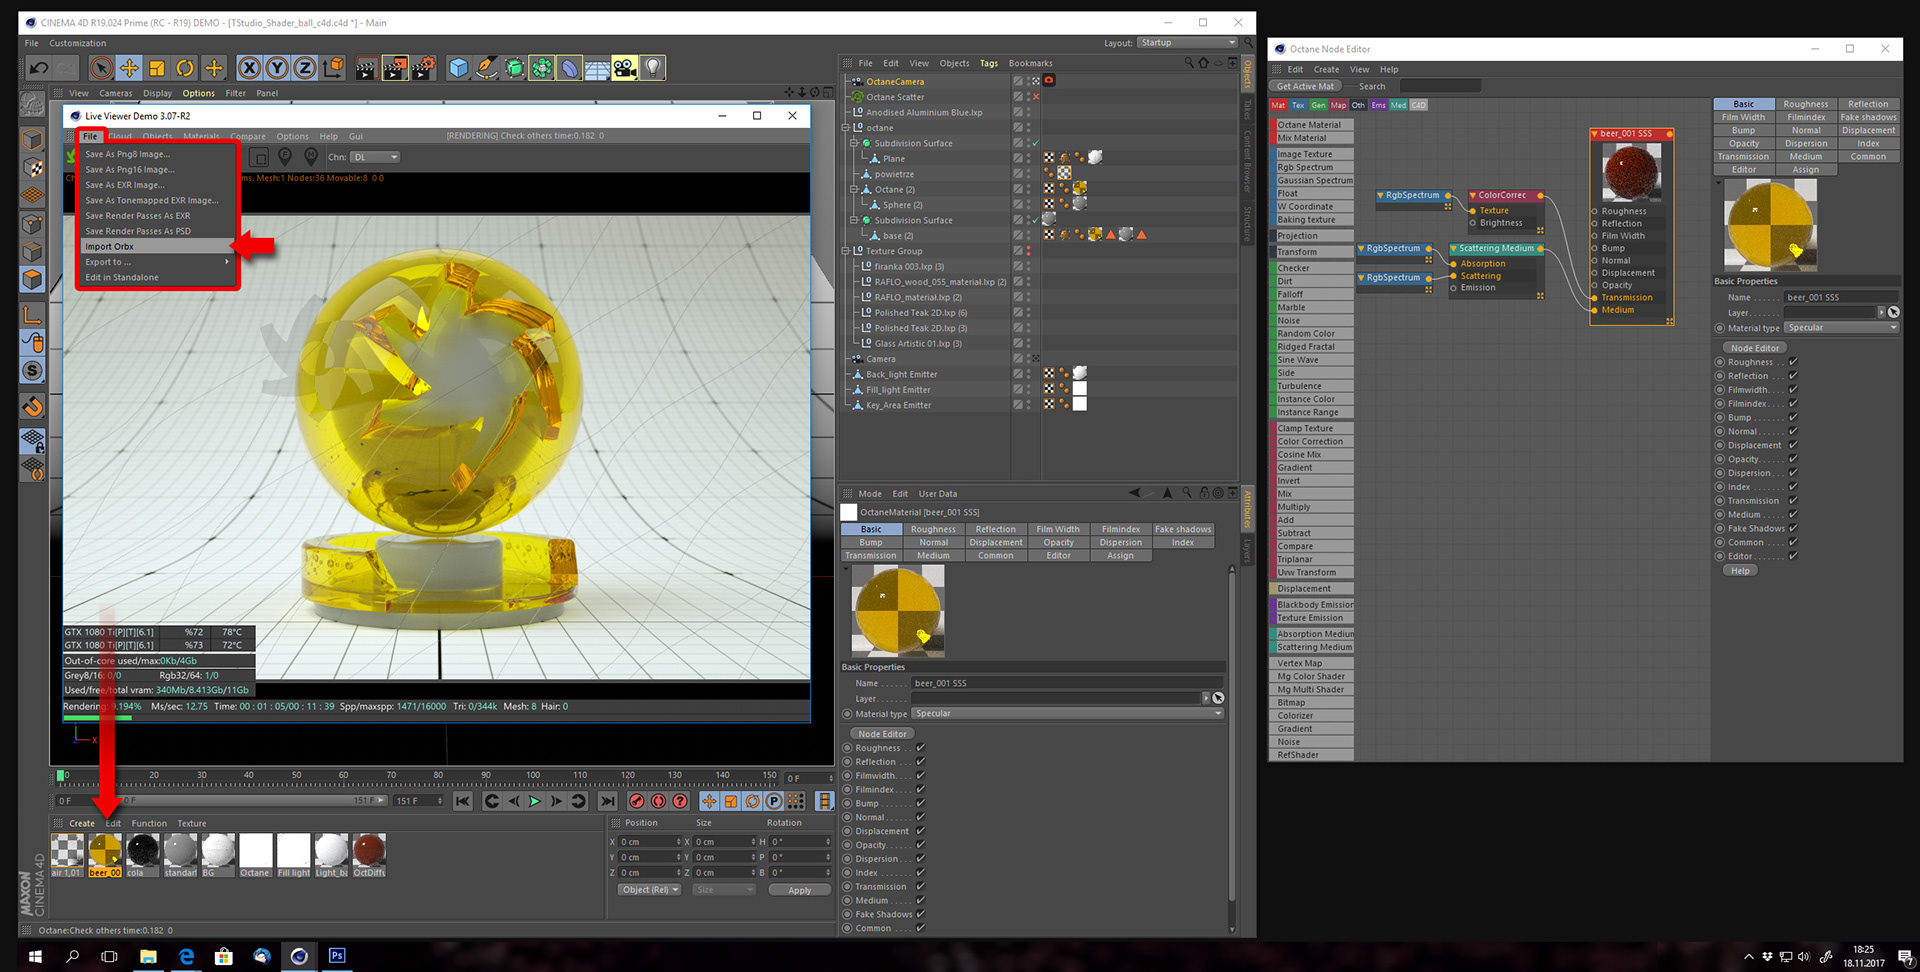Image resolution: width=1920 pixels, height=972 pixels.
Task: Toggle Common checkbox in Node Editor panel
Action: [1793, 542]
